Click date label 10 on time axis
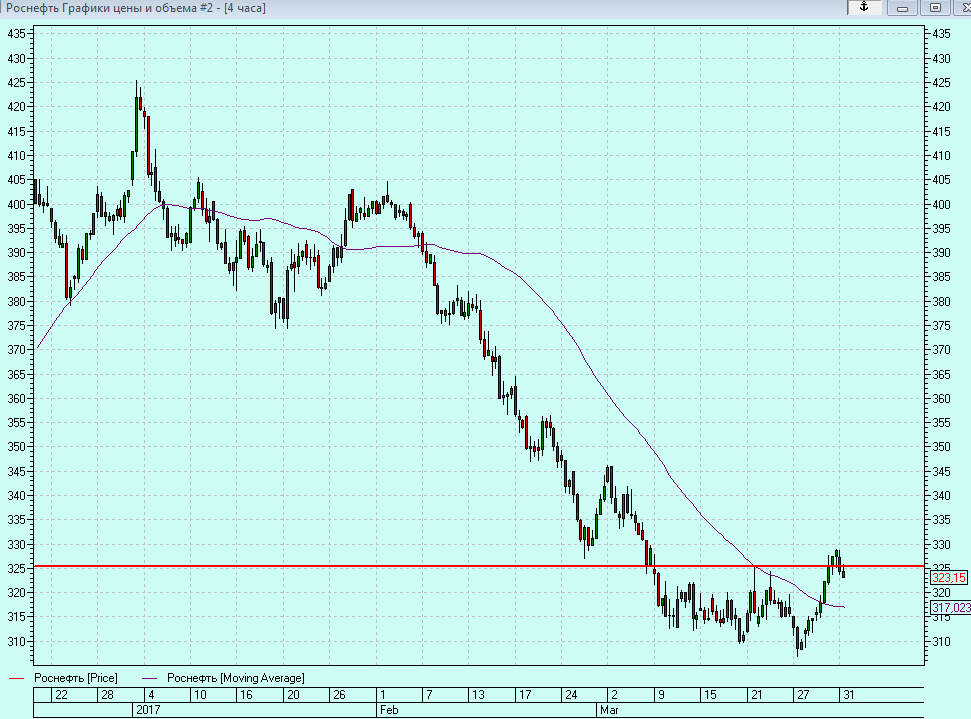This screenshot has height=719, width=971. (200, 695)
